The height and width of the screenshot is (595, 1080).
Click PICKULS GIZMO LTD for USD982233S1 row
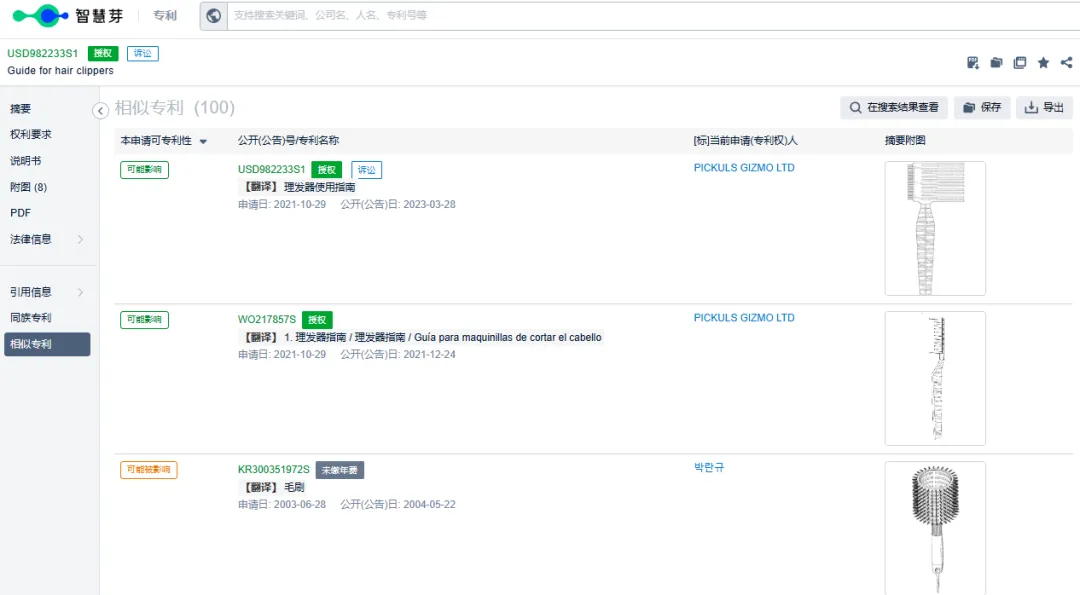coord(744,167)
